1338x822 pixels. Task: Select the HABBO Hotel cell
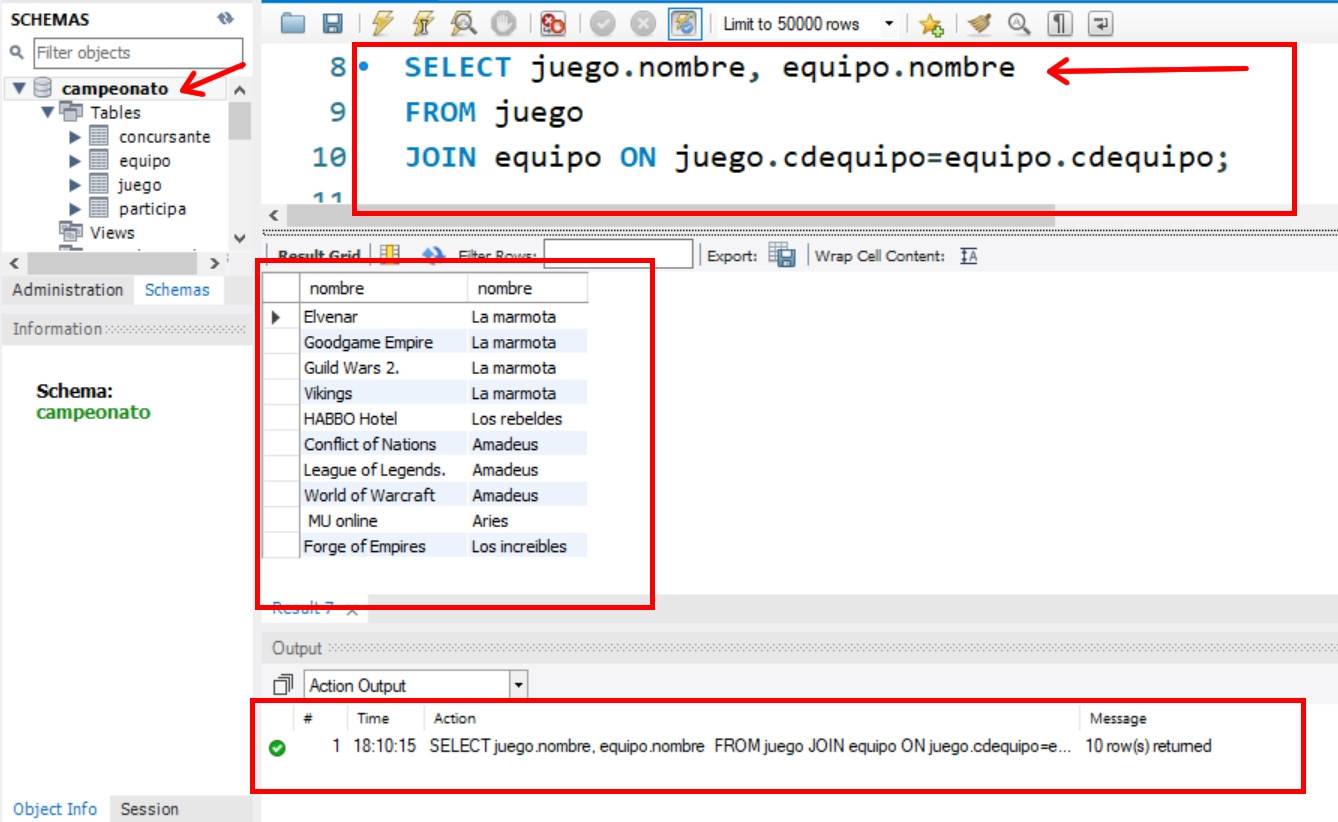click(383, 419)
